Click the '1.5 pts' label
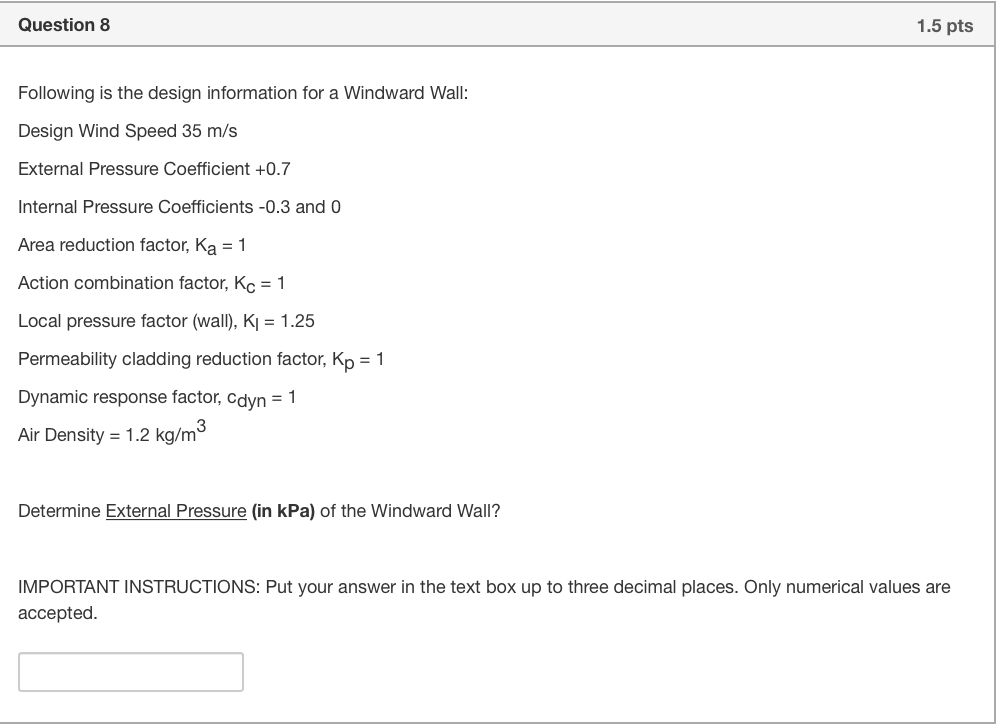1000x726 pixels. tap(945, 26)
